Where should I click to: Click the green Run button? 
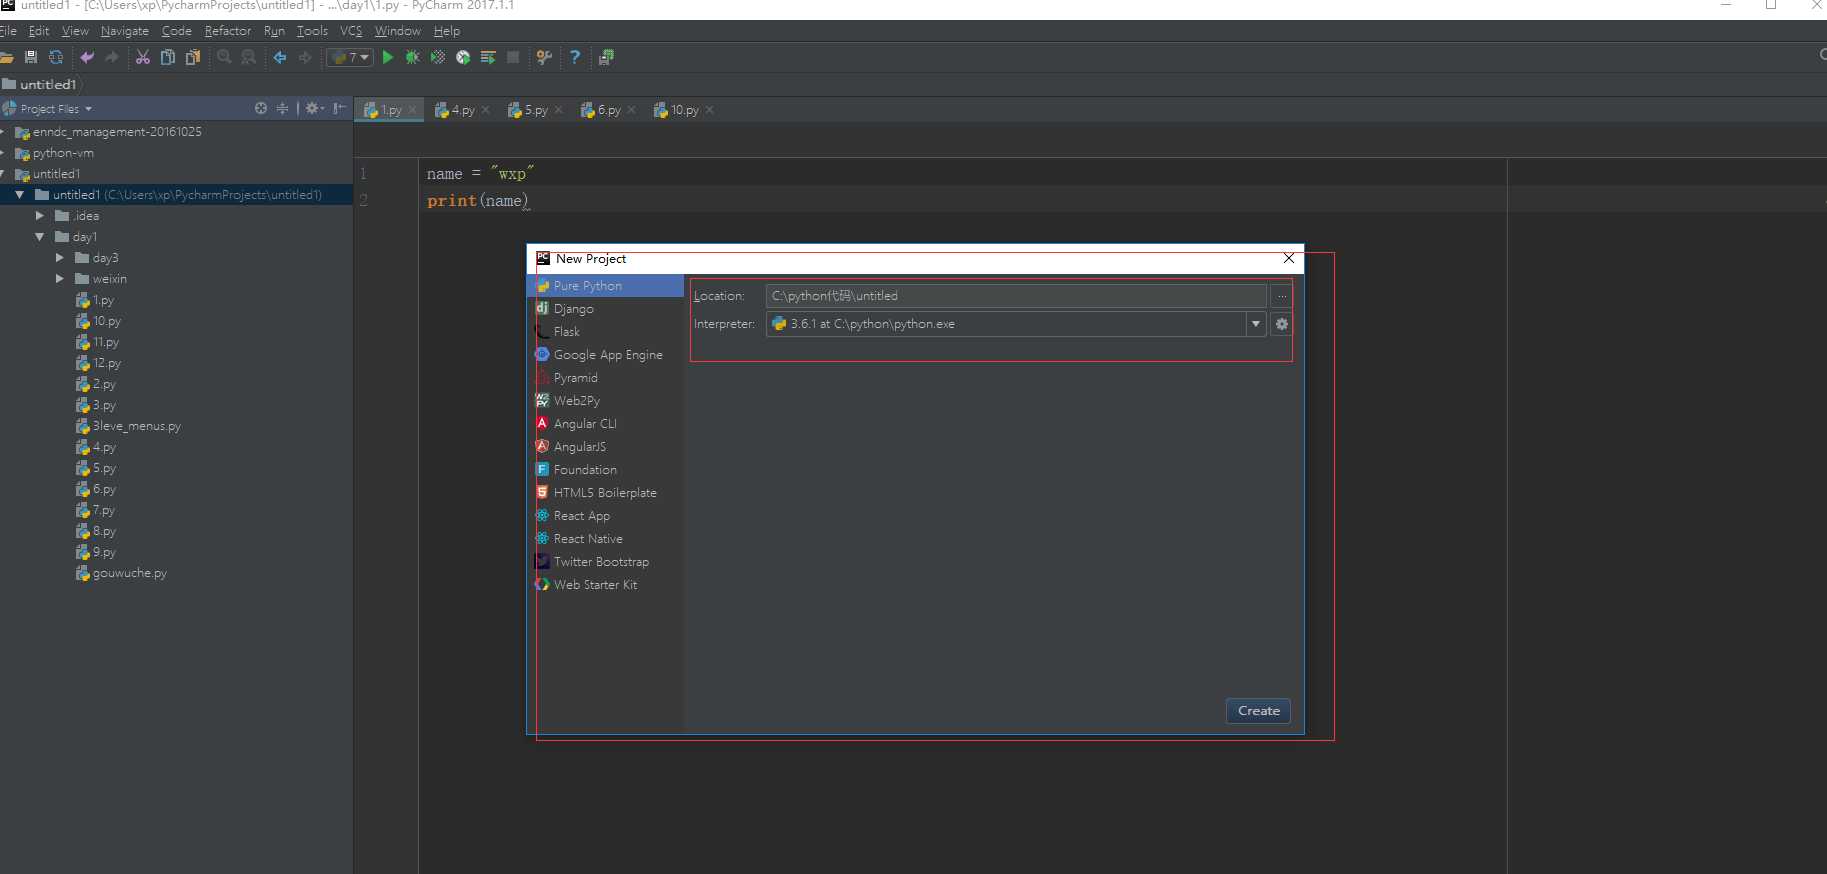[x=388, y=58]
